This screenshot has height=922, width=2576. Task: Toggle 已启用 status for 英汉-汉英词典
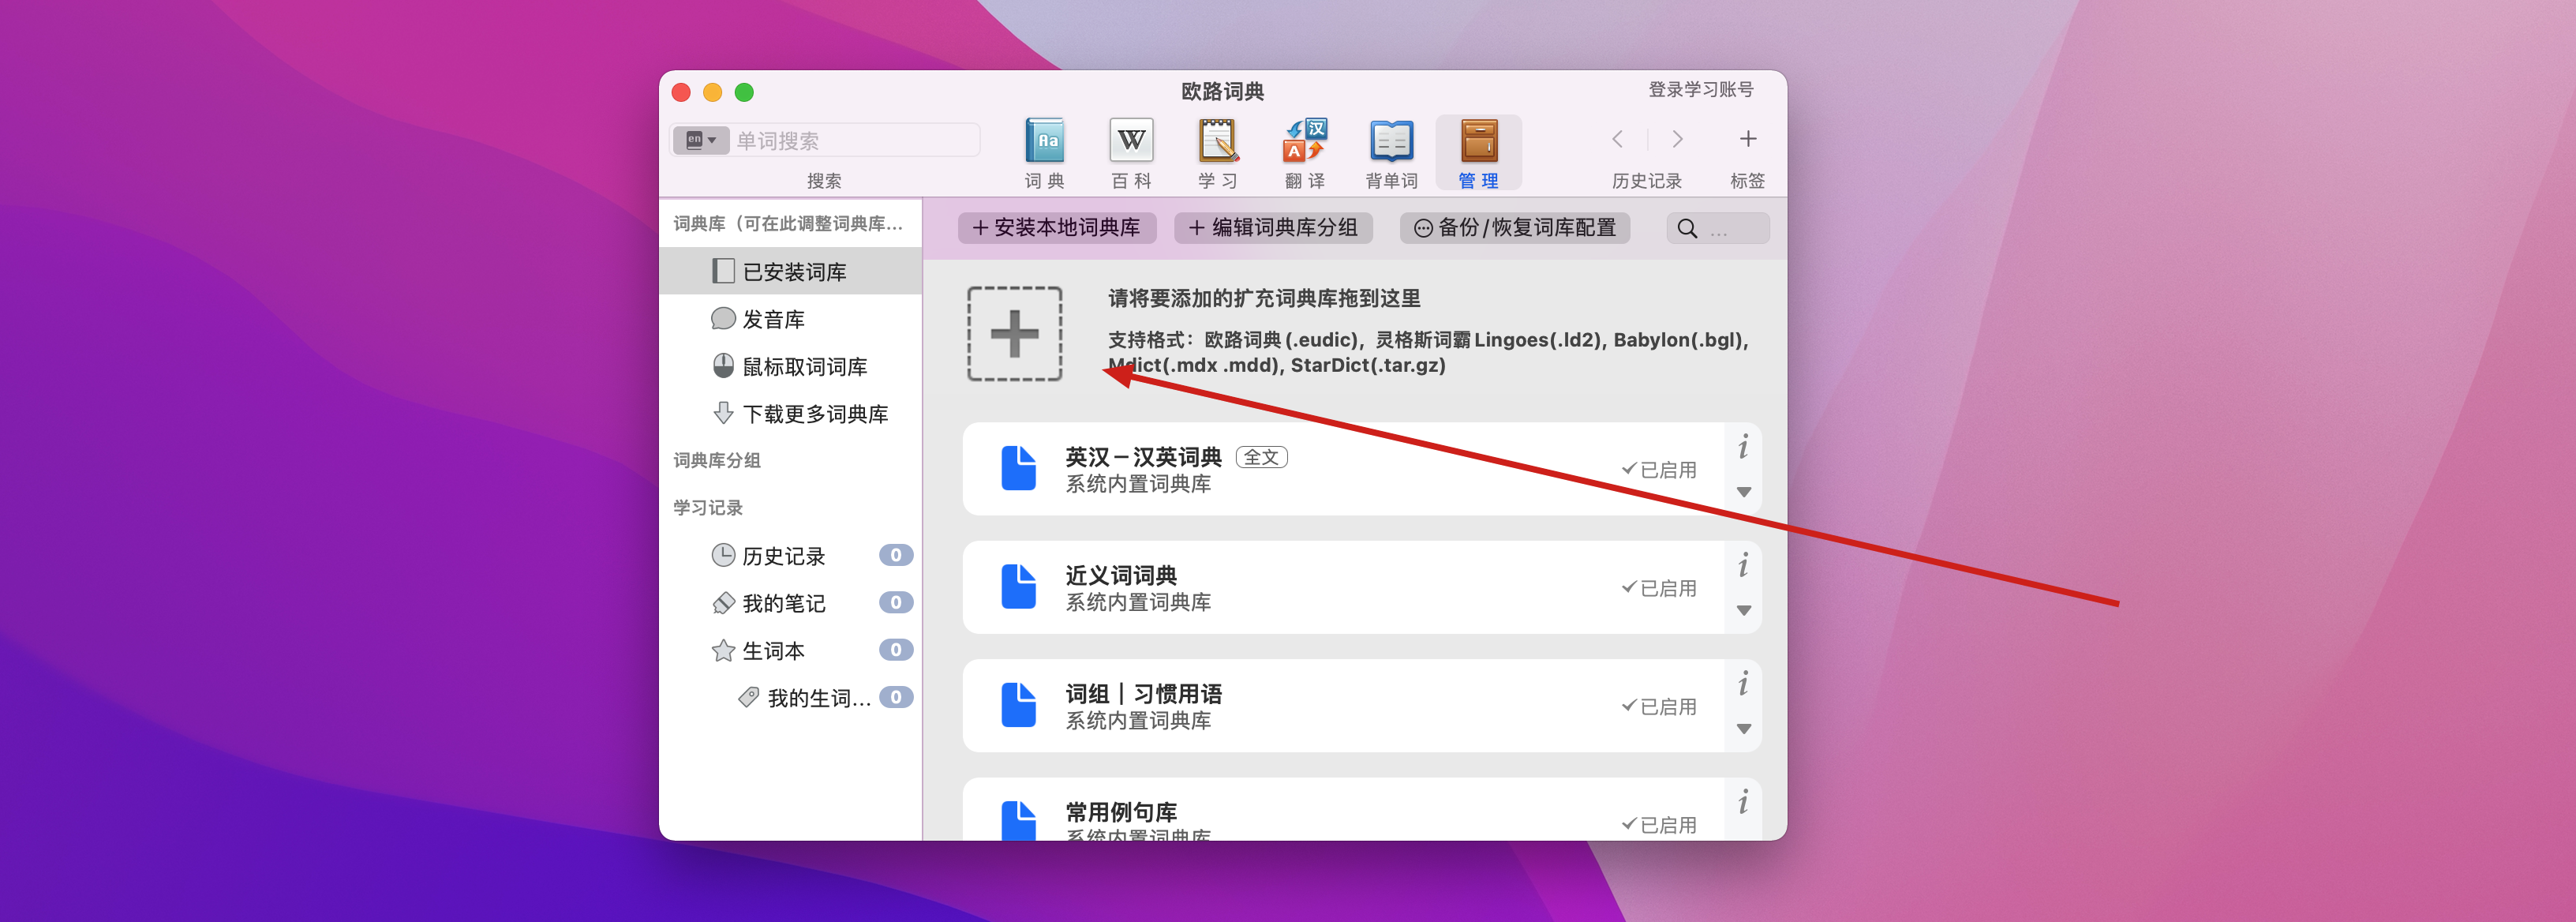(x=1659, y=470)
